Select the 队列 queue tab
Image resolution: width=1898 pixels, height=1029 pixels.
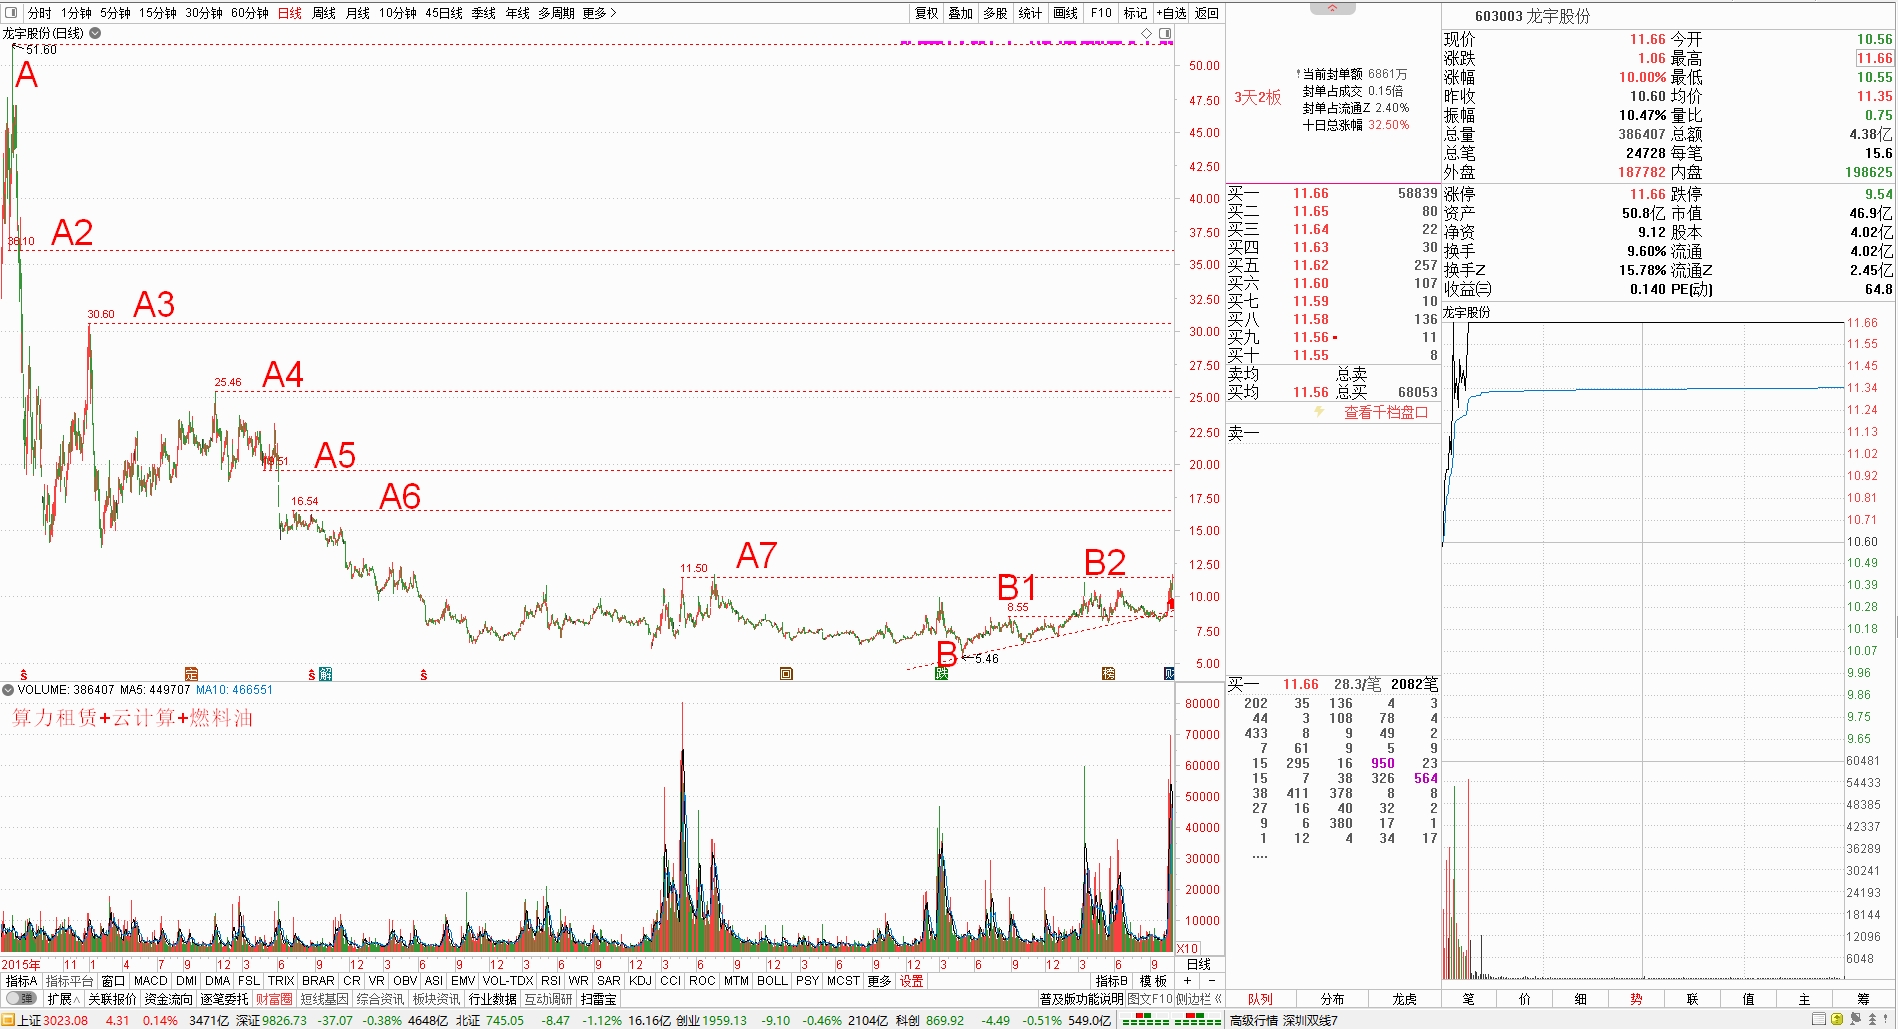1261,999
